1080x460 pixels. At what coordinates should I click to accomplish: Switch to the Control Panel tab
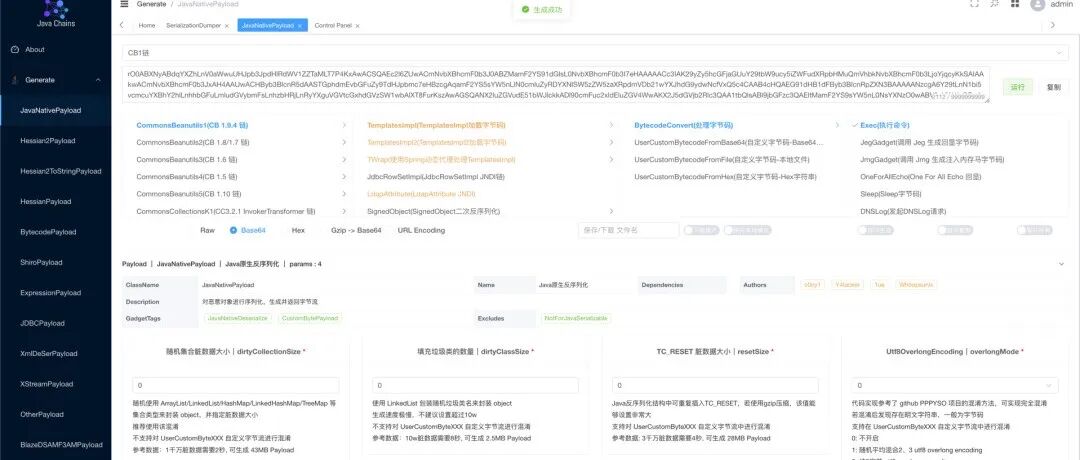(333, 25)
